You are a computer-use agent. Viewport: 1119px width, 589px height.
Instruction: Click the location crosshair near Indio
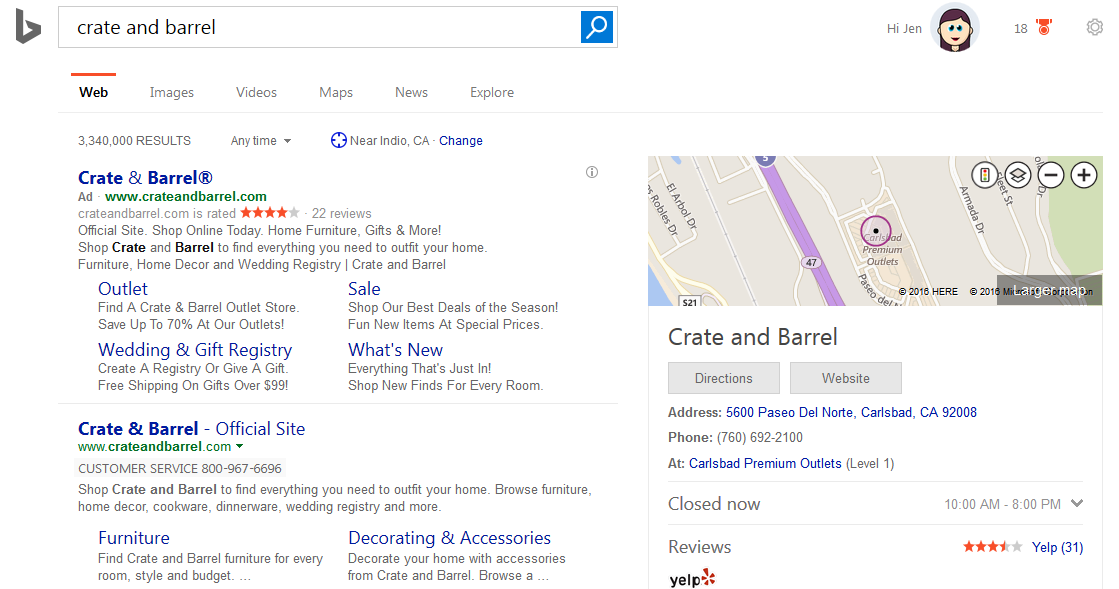[x=340, y=140]
